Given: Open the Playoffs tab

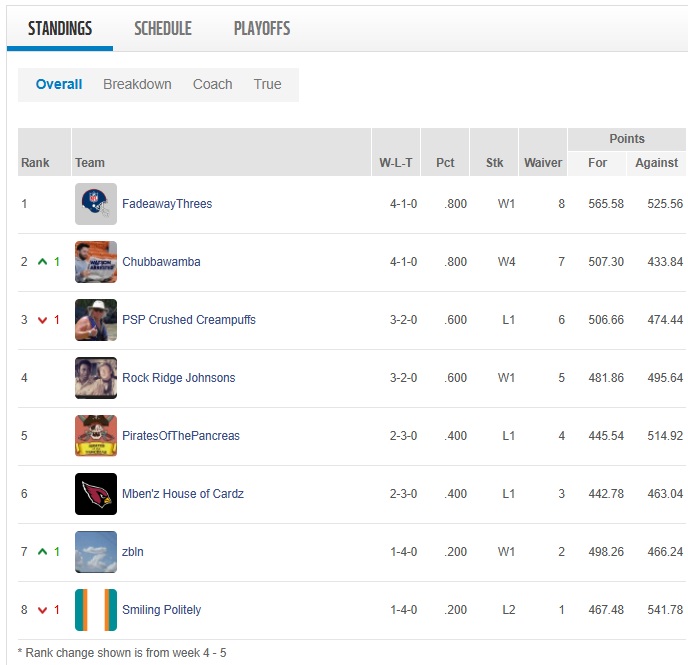Looking at the screenshot, I should [262, 29].
